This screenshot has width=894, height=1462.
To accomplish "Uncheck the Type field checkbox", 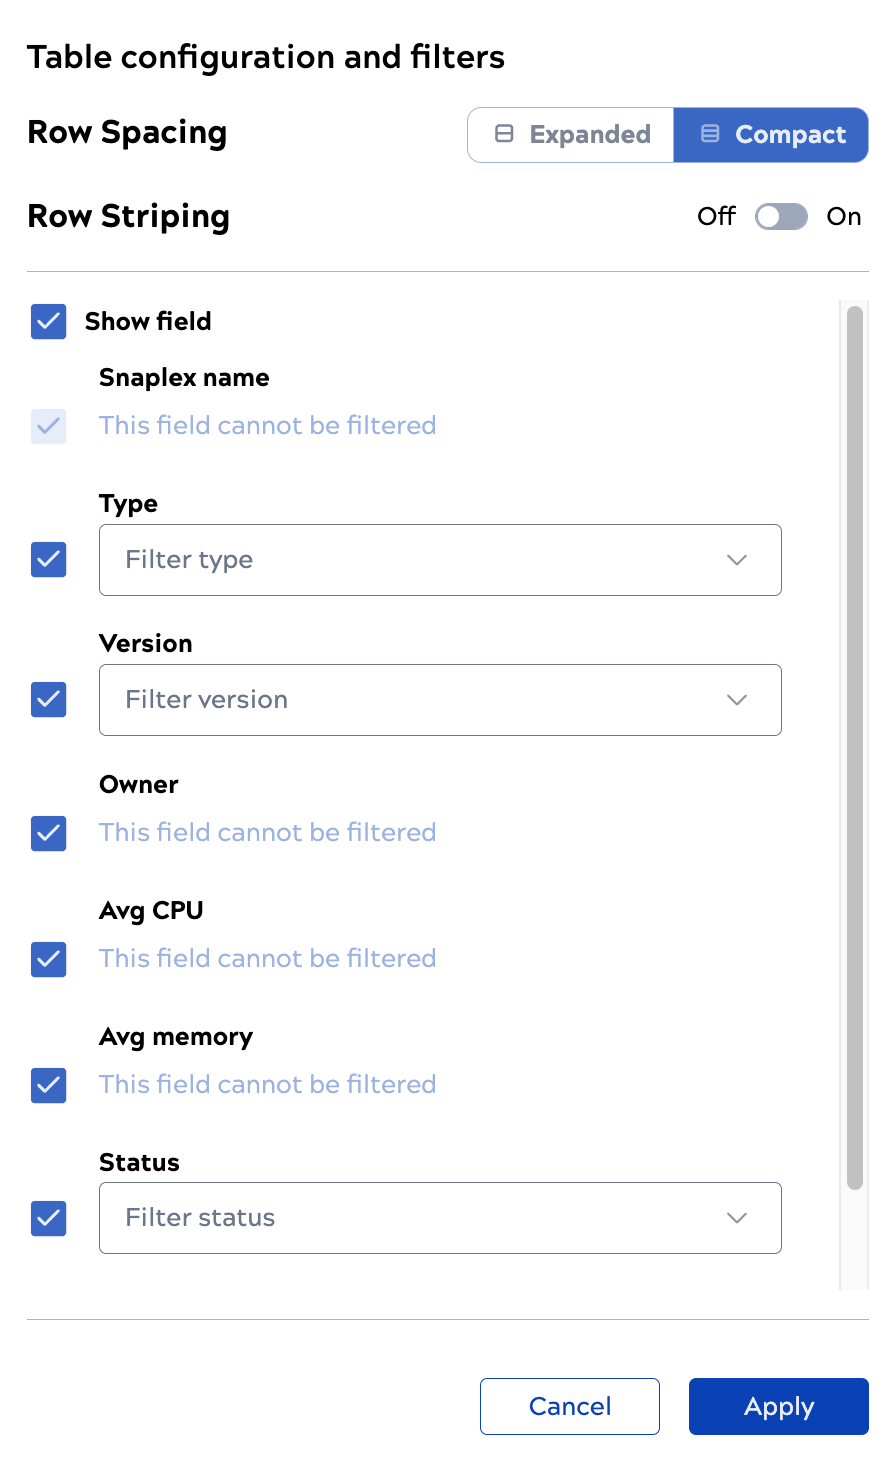I will point(49,560).
